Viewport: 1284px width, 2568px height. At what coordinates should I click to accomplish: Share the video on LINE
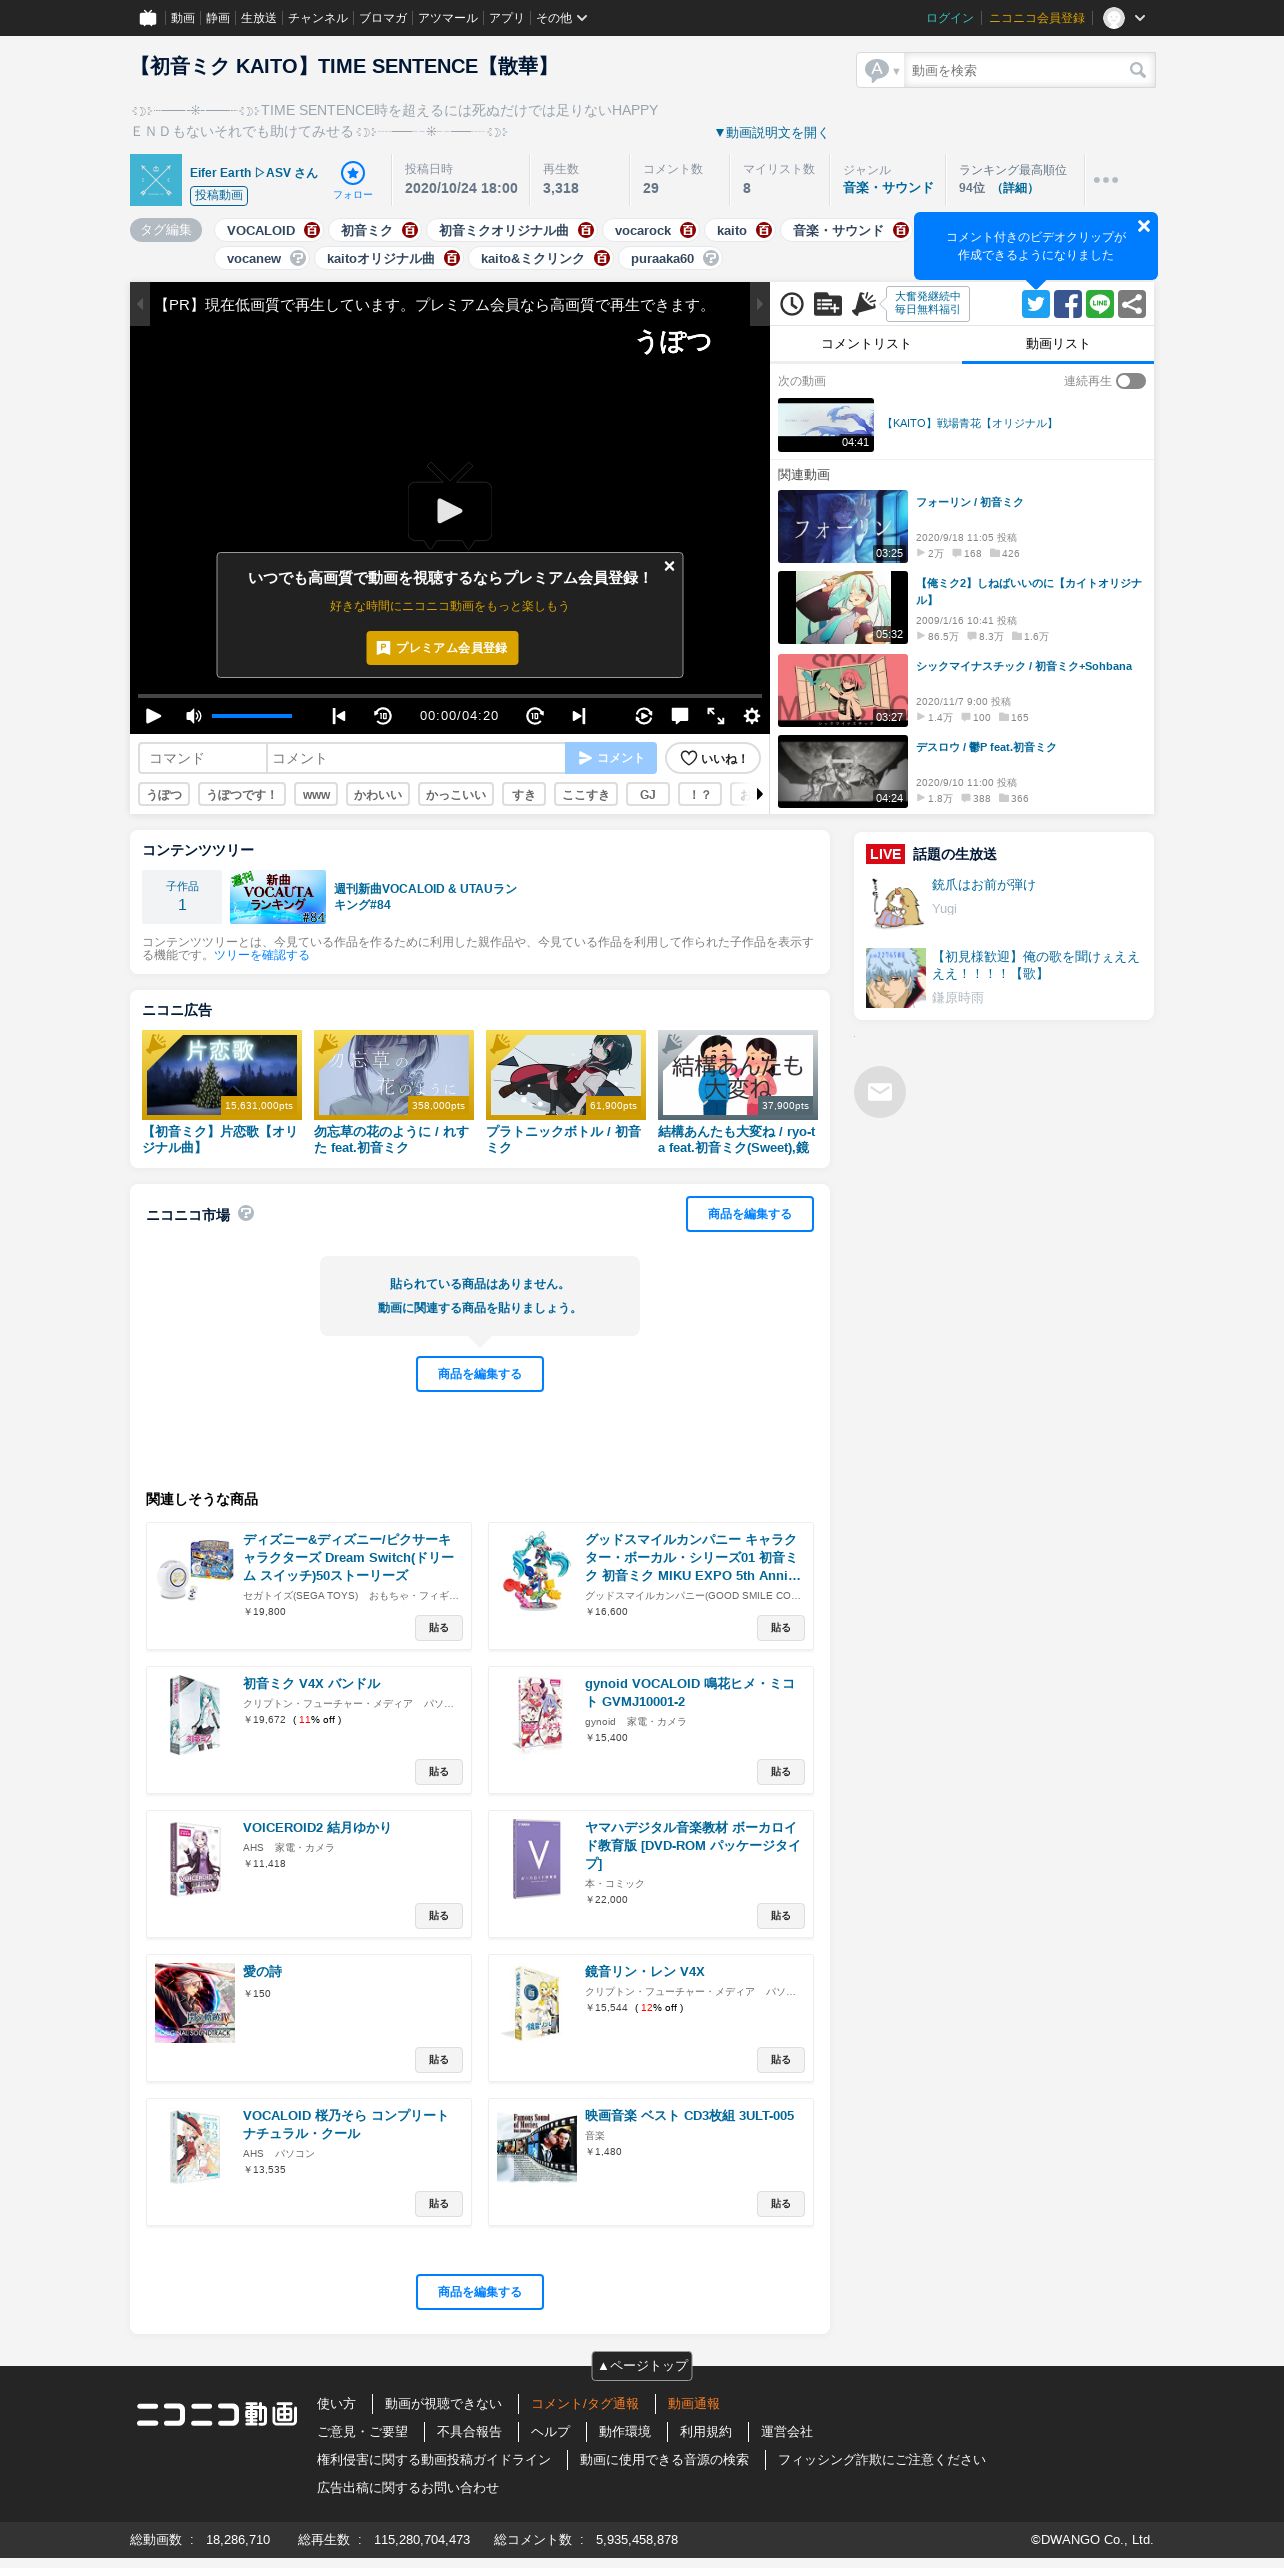click(1100, 304)
